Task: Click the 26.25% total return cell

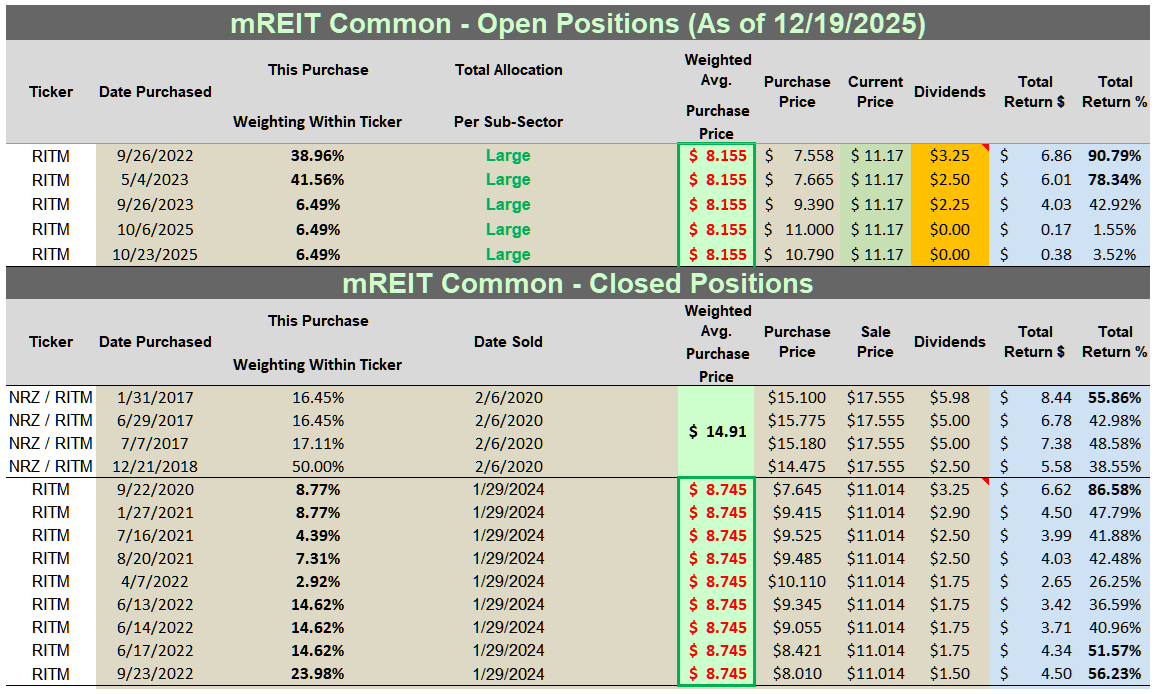Action: click(x=1114, y=582)
